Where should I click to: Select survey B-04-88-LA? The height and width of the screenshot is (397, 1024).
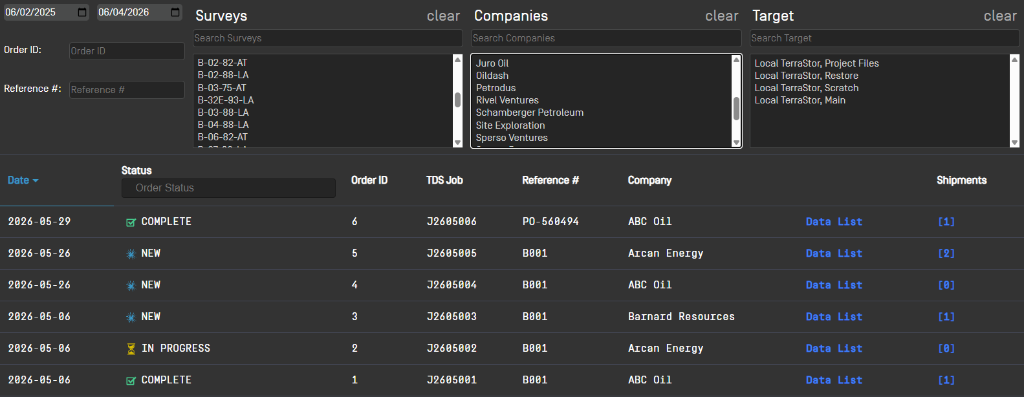(x=222, y=125)
